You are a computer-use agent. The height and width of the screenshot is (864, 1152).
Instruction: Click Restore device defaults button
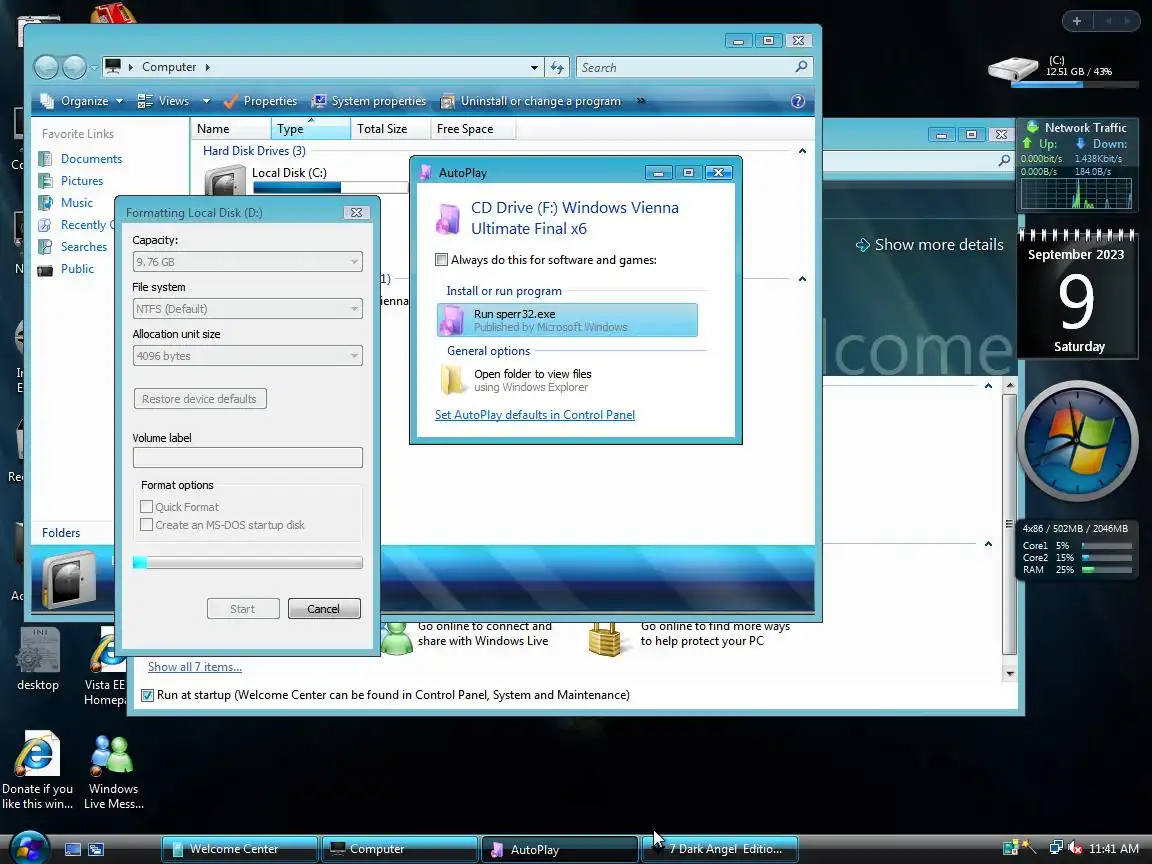click(x=200, y=398)
